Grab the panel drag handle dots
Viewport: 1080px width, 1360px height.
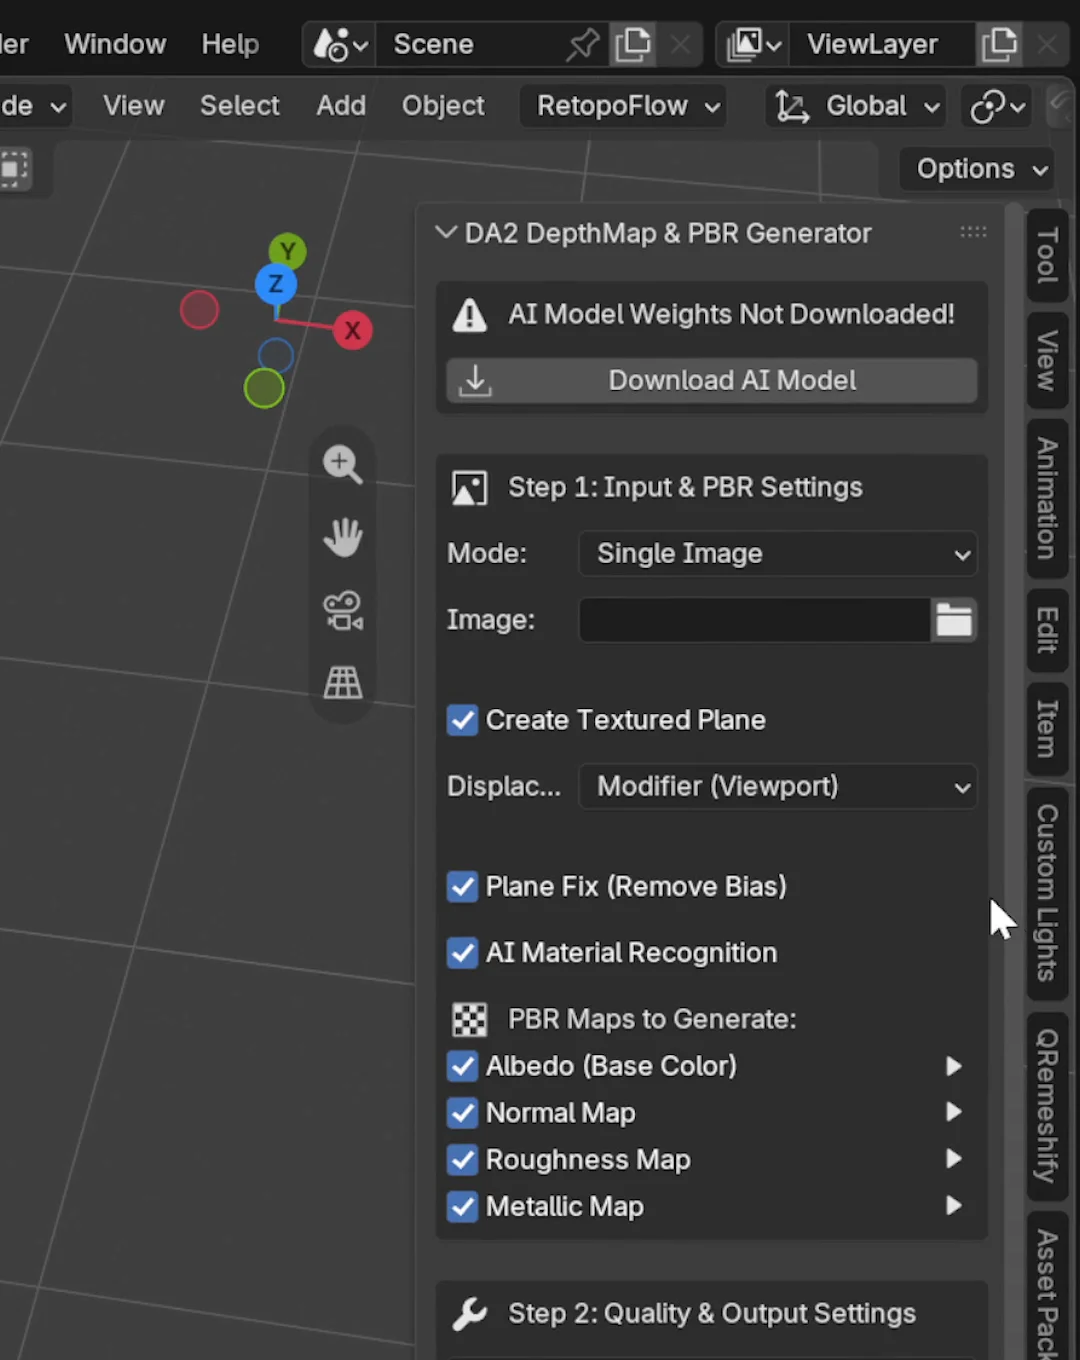(973, 232)
